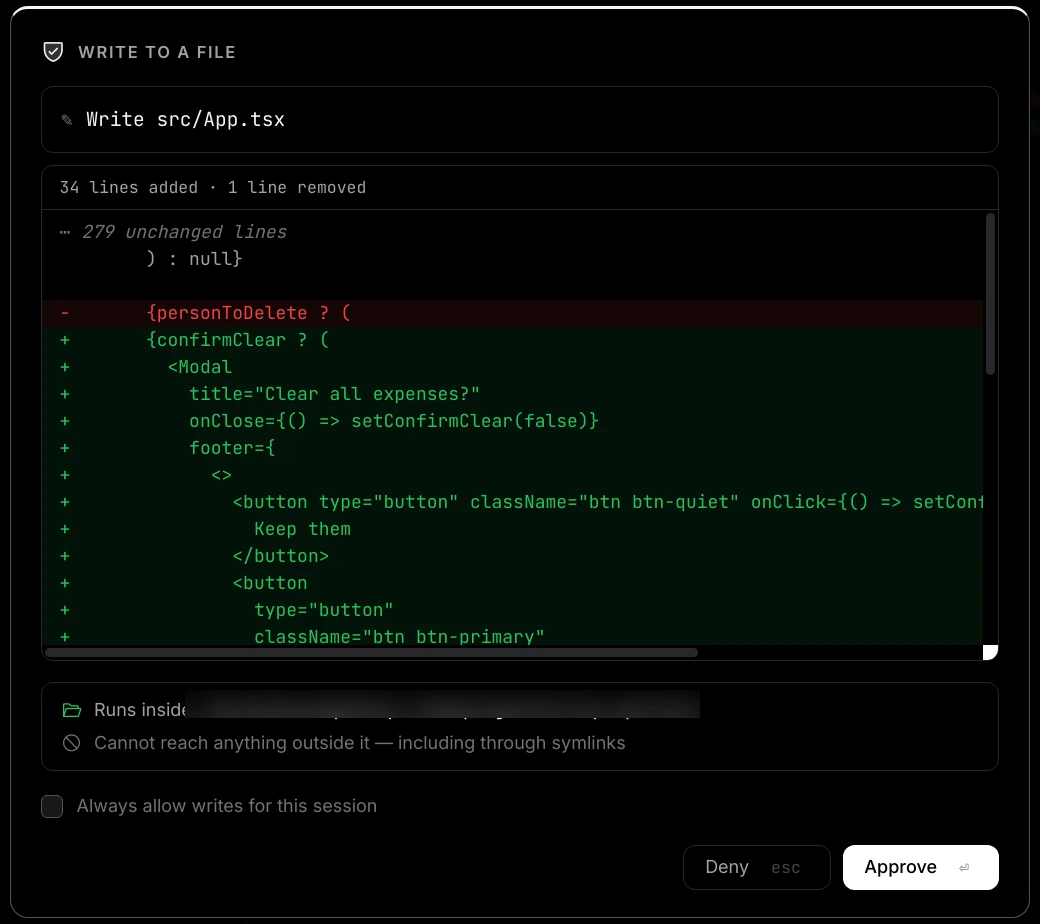Click the line onClose setConfirmClear(false)
The height and width of the screenshot is (924, 1040).
(x=513, y=421)
